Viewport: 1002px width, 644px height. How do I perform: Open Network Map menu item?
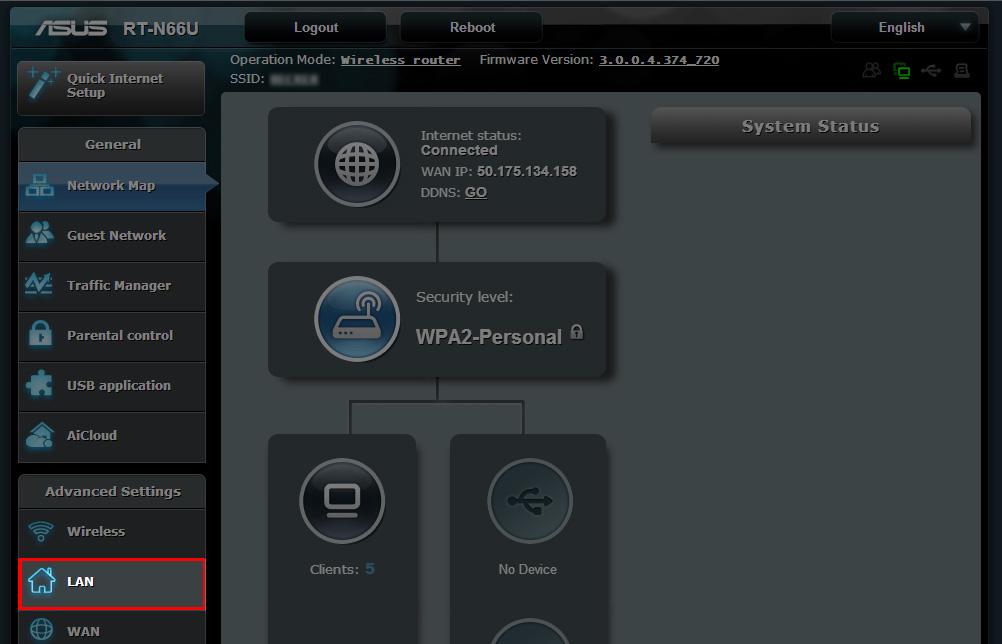click(x=112, y=186)
